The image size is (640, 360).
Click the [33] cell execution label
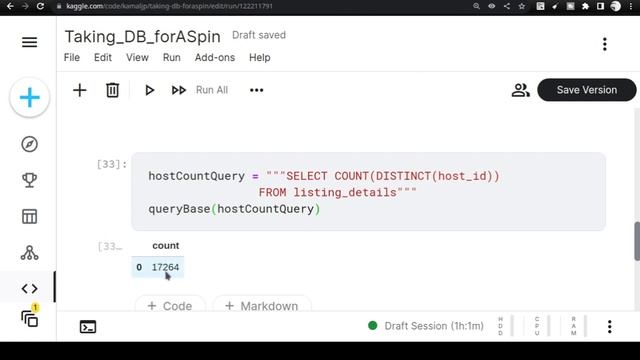[111, 164]
